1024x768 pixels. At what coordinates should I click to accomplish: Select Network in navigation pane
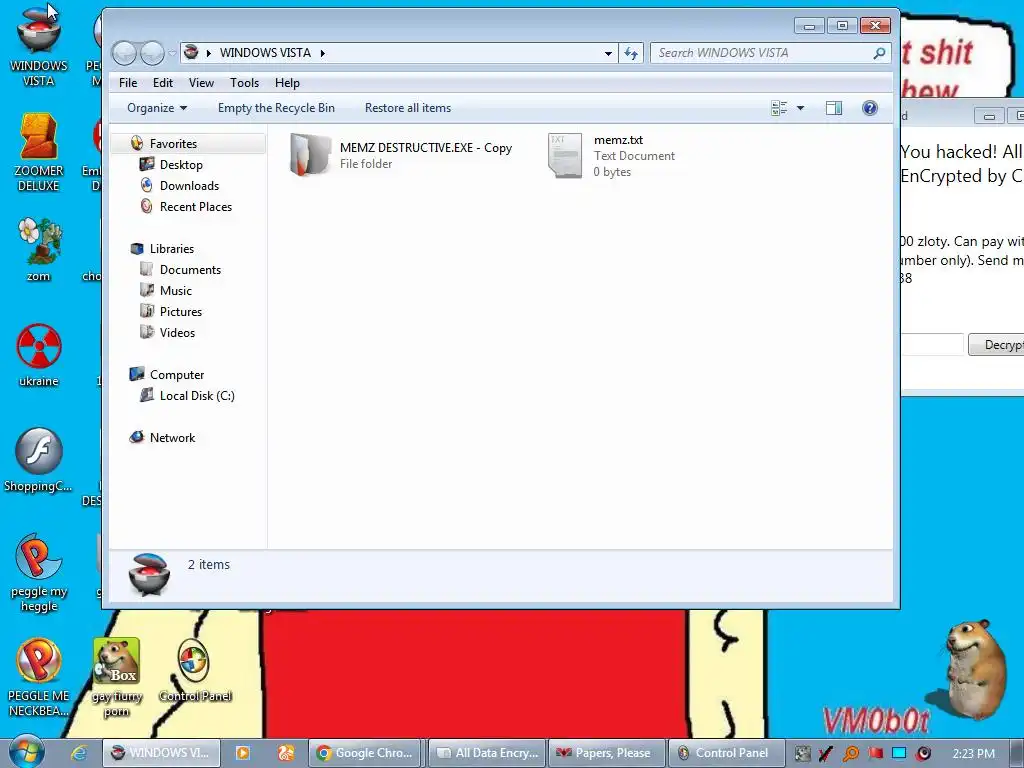click(172, 438)
